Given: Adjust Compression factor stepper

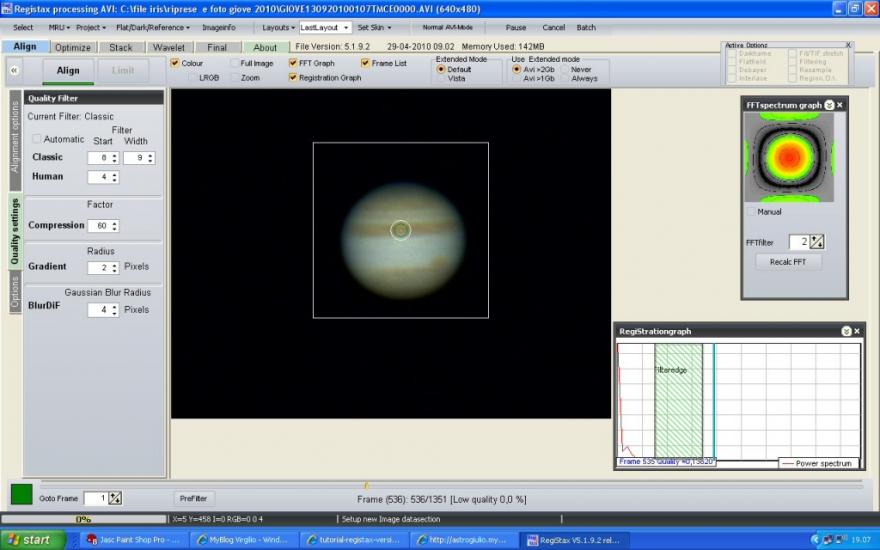Looking at the screenshot, I should point(114,226).
